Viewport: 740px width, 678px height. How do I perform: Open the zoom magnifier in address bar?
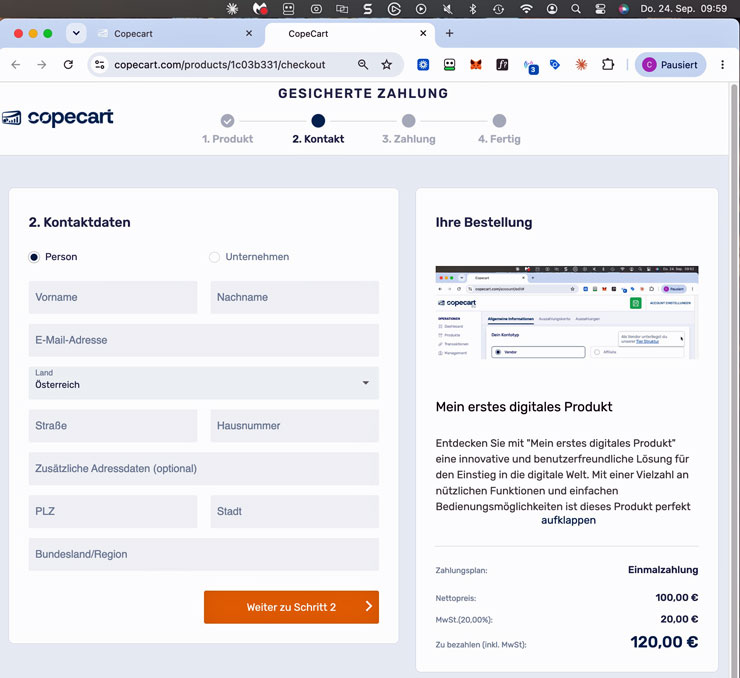362,65
